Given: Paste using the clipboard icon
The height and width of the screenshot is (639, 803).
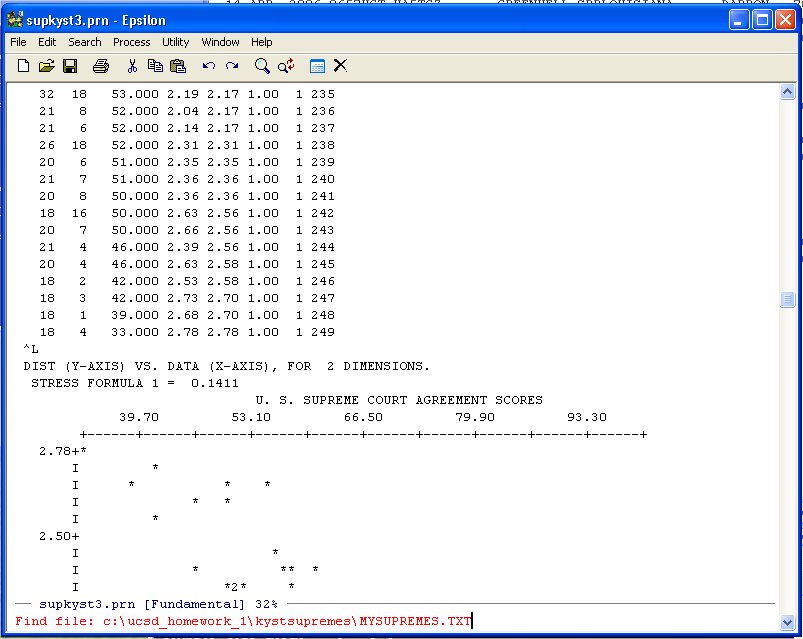Looking at the screenshot, I should point(178,66).
